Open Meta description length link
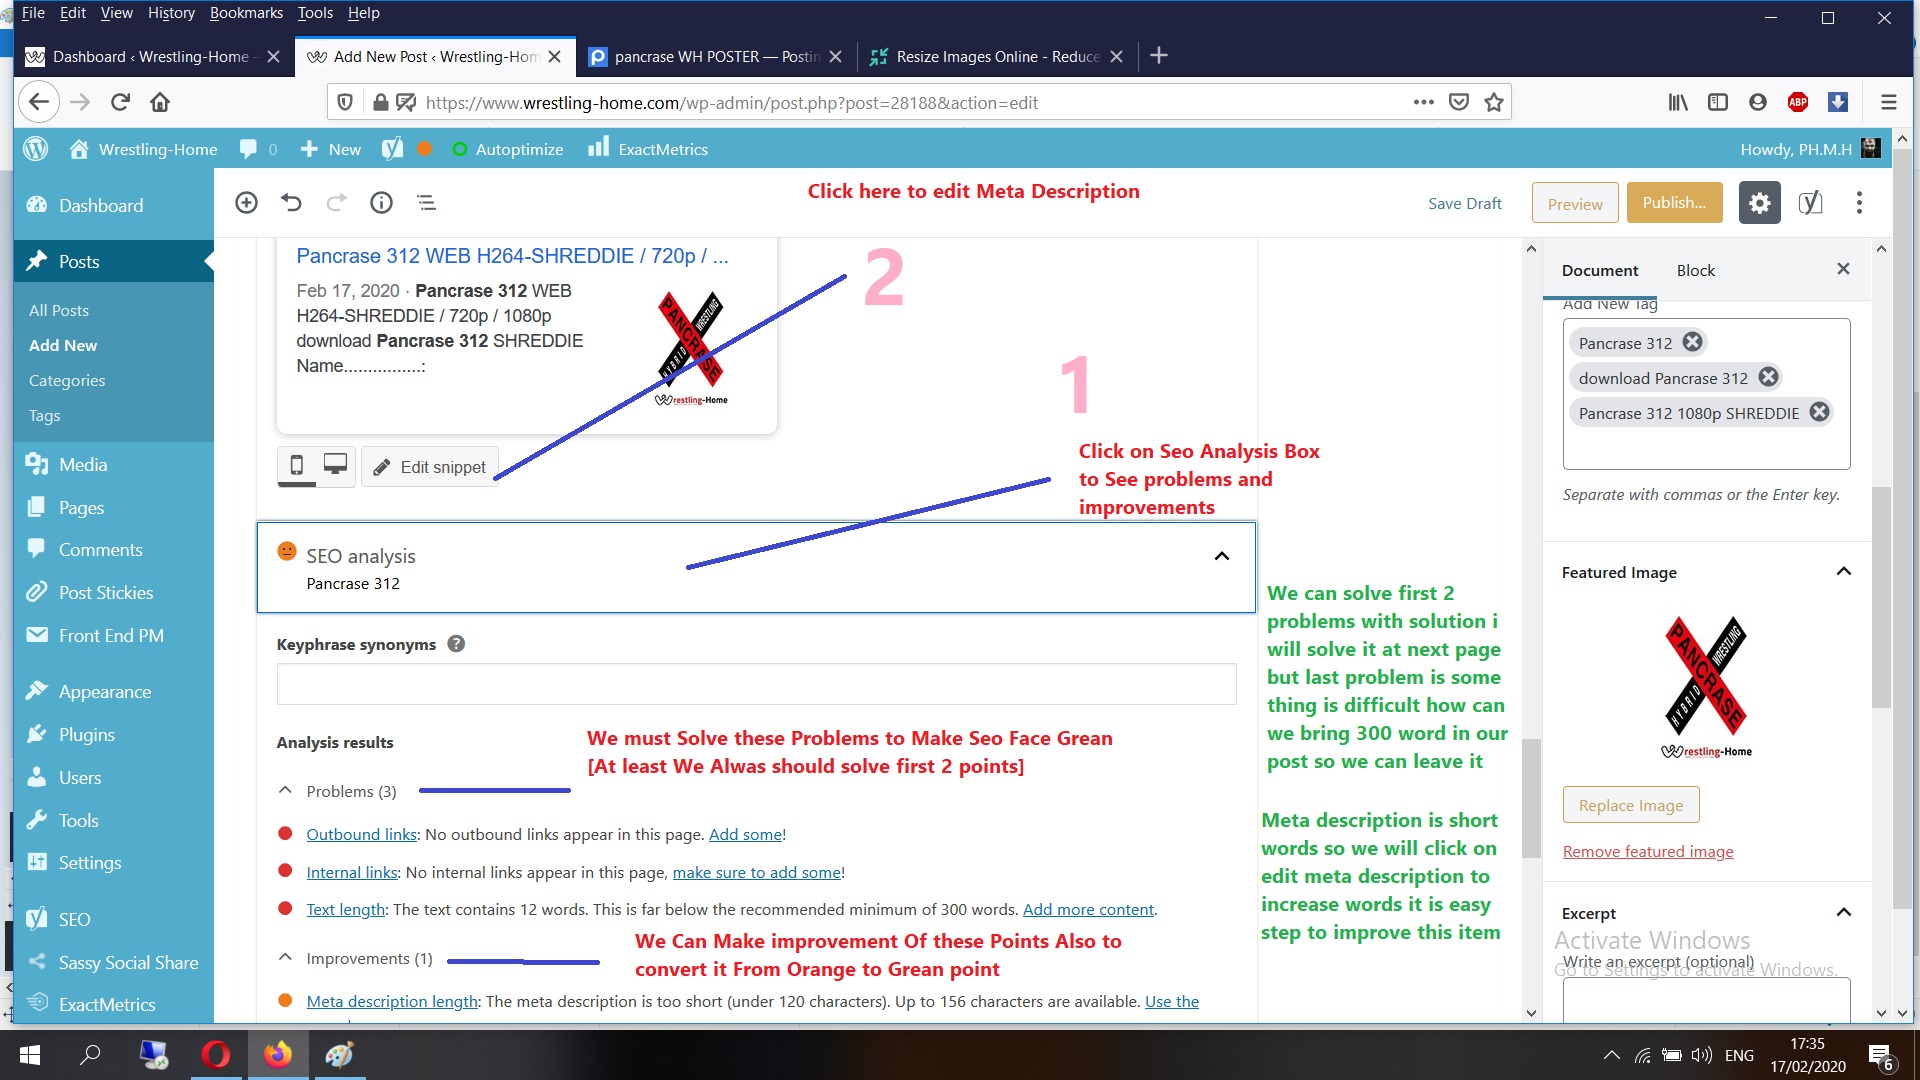Screen dimensions: 1920x1080 pos(392,1001)
